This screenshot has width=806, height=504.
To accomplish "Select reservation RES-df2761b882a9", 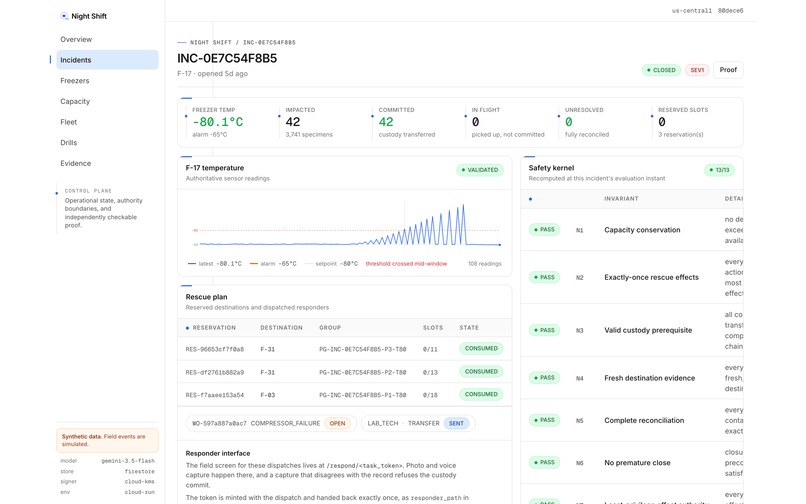I will tap(215, 372).
